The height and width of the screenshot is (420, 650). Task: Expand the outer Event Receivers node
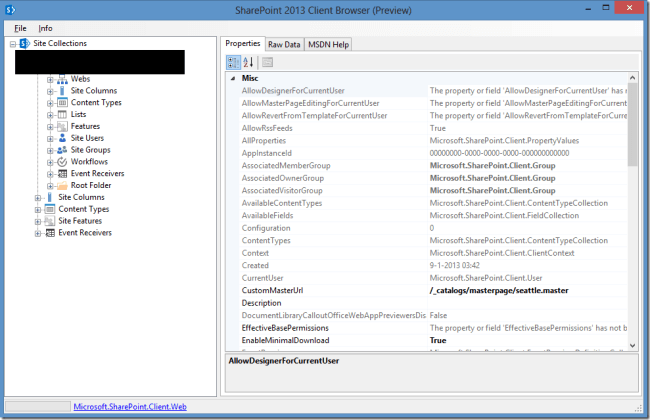(38, 233)
